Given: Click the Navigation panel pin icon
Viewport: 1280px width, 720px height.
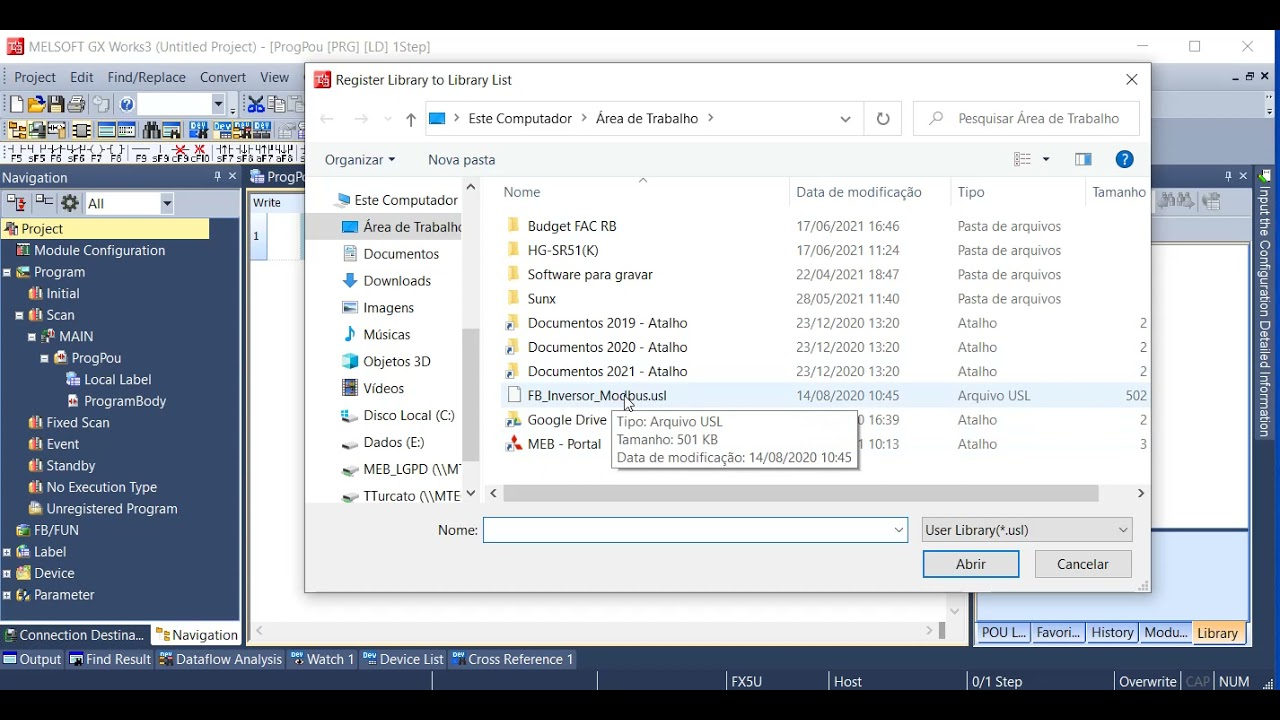Looking at the screenshot, I should (x=217, y=177).
